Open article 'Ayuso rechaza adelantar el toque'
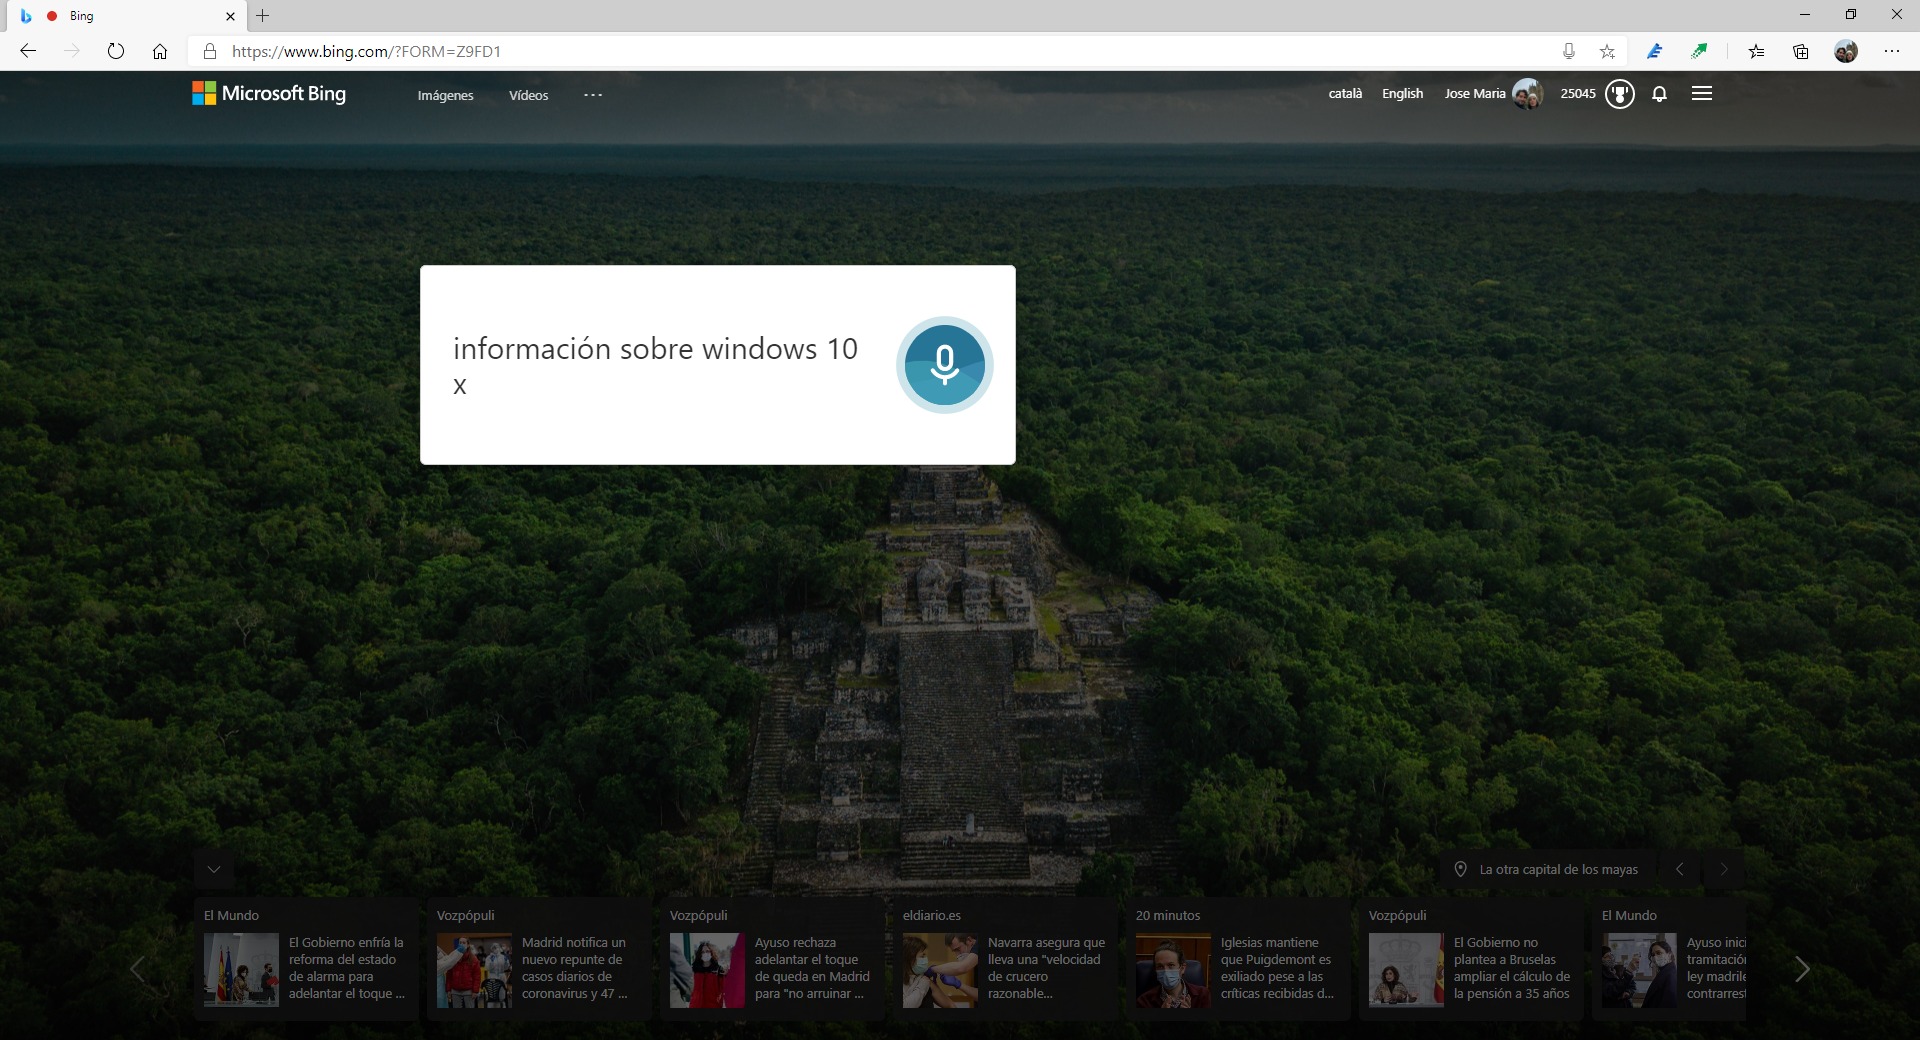The width and height of the screenshot is (1920, 1040). click(812, 968)
